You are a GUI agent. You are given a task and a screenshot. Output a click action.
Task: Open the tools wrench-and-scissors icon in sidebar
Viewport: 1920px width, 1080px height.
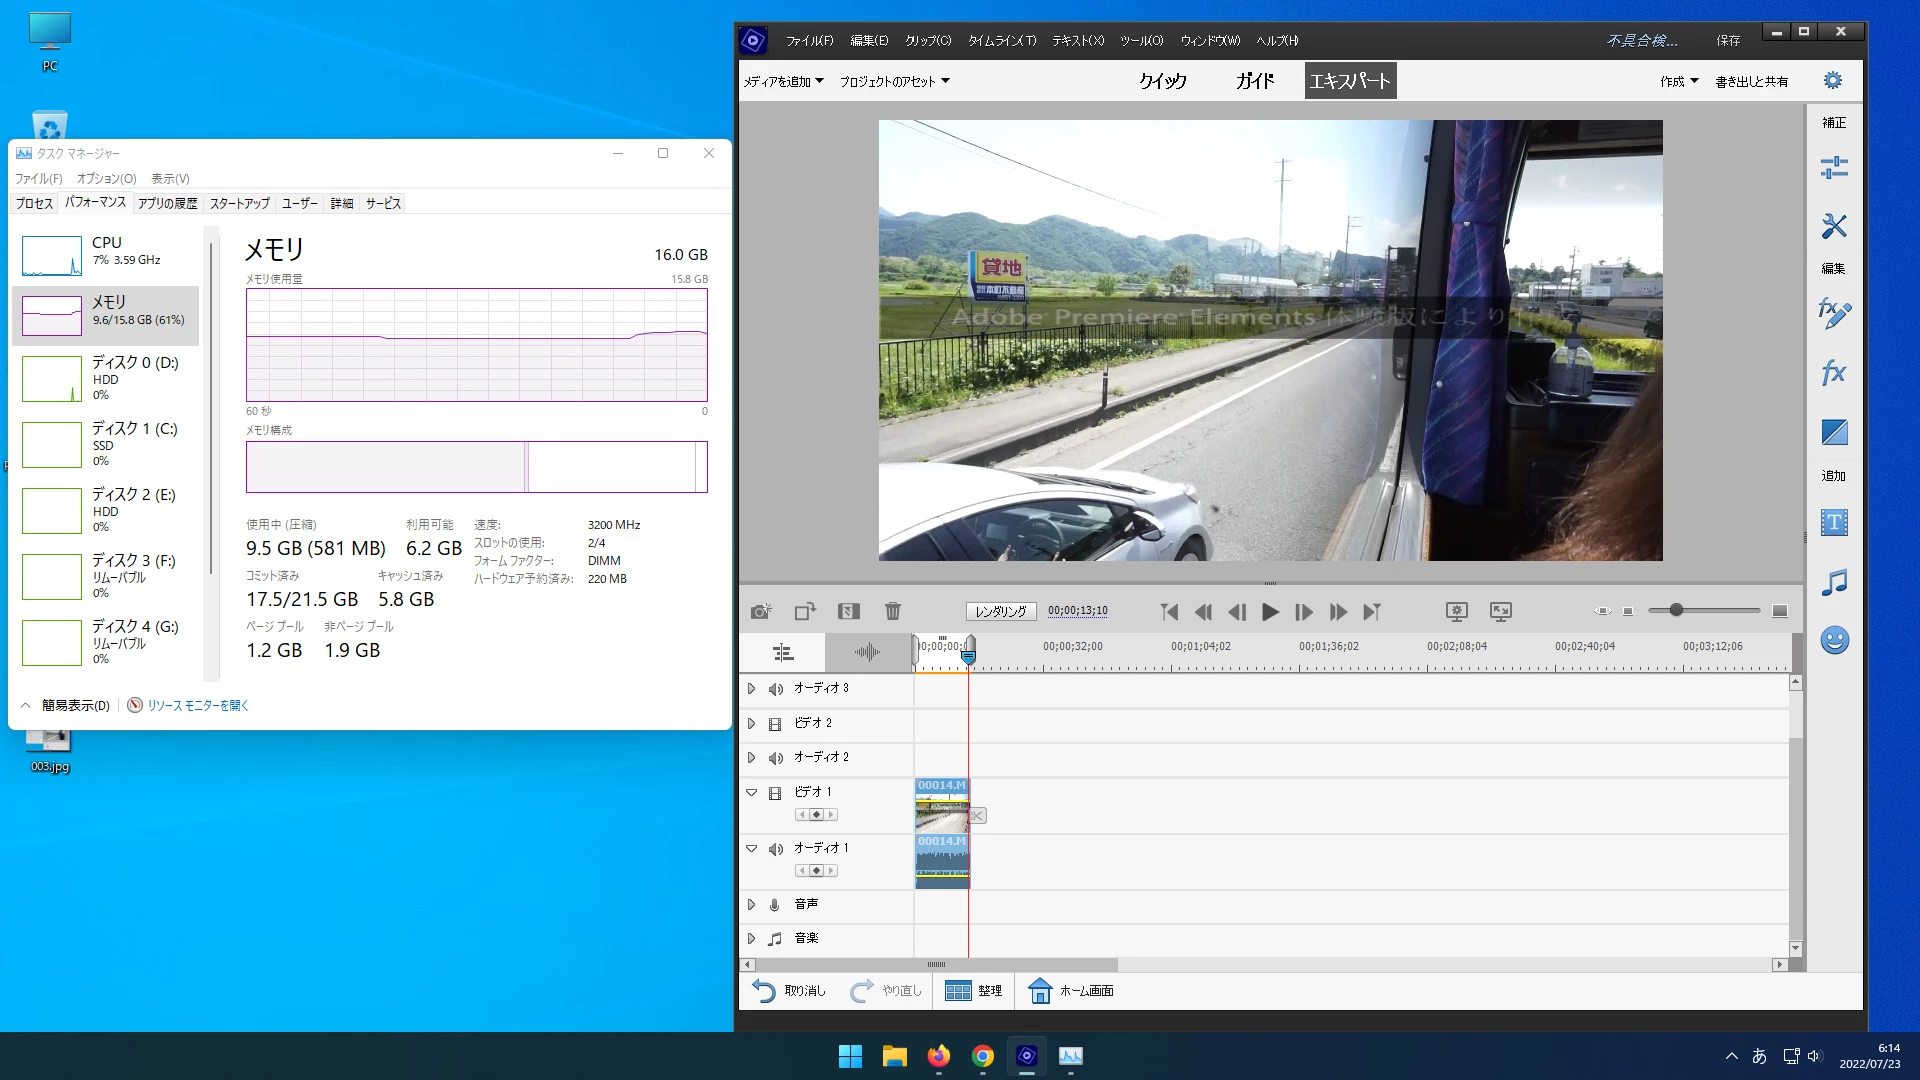[x=1833, y=226]
